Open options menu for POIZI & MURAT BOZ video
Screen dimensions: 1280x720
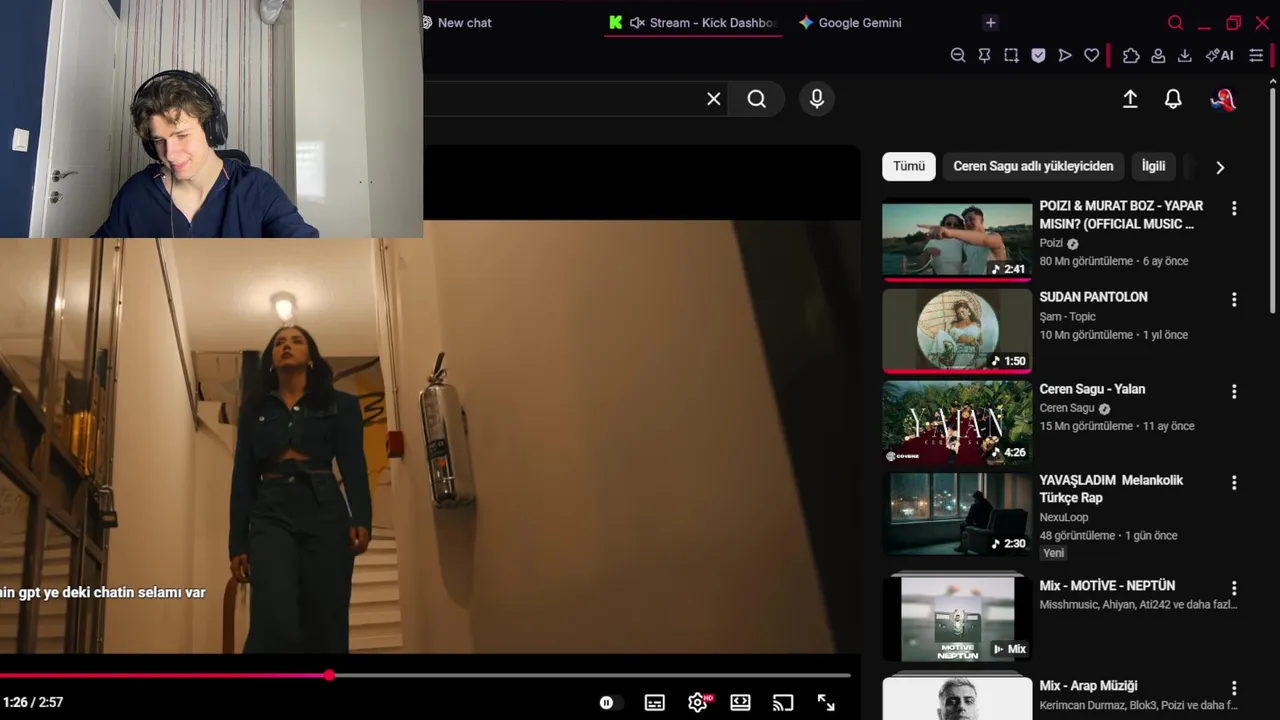click(x=1234, y=208)
